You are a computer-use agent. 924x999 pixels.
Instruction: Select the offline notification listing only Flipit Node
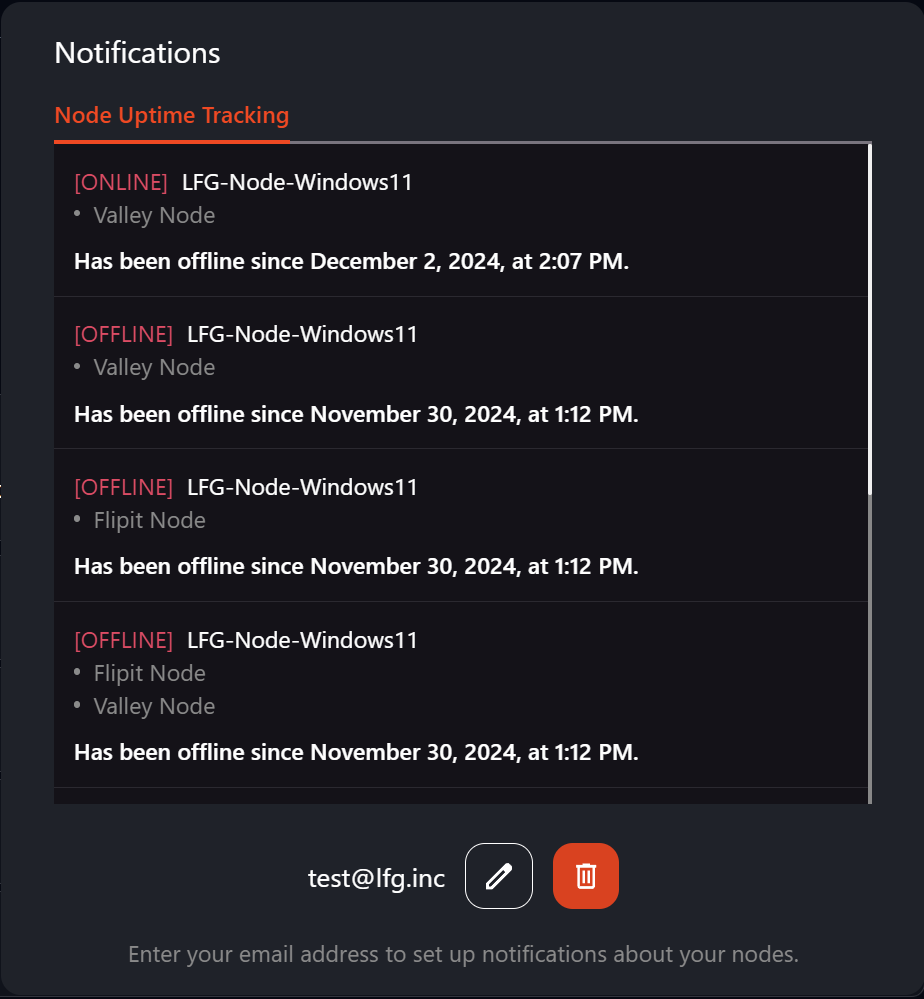pos(461,526)
